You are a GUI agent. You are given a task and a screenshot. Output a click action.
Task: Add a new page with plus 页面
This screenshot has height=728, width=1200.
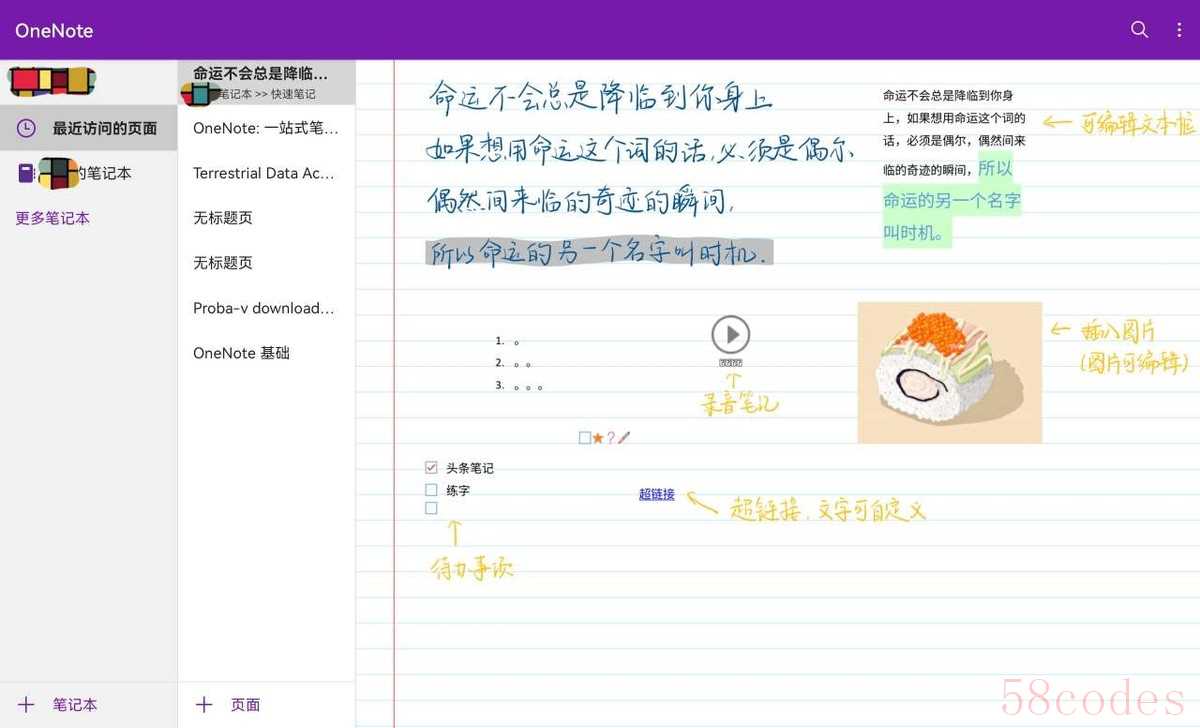coord(229,705)
